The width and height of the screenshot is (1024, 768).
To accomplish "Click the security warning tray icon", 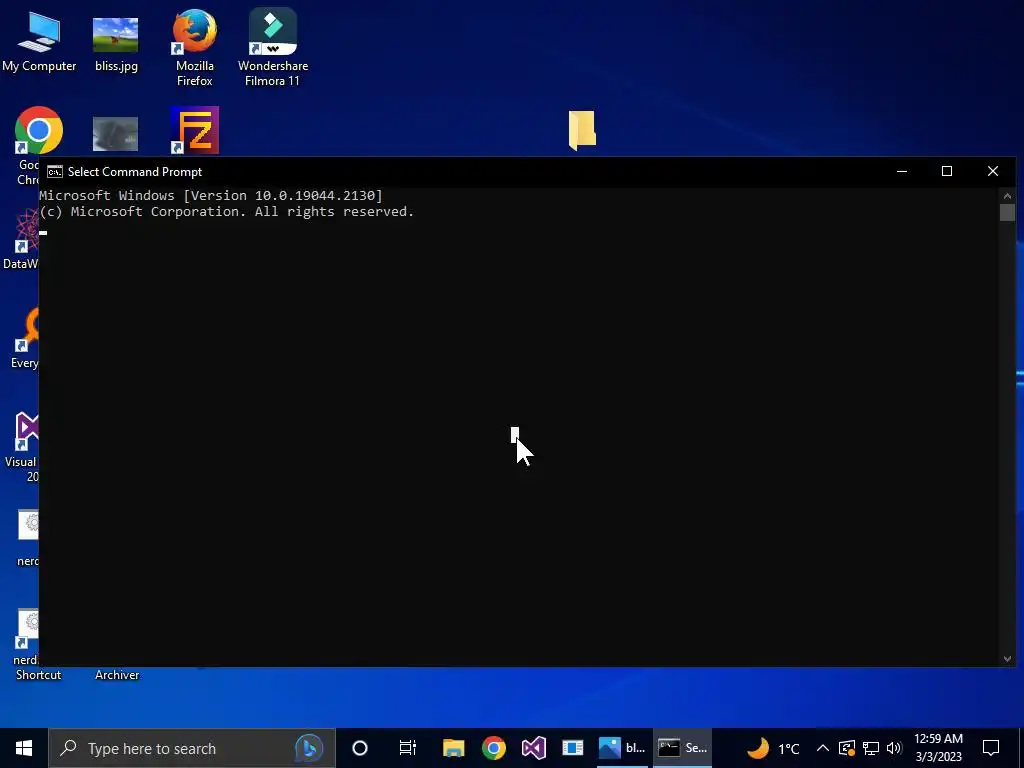I will (x=847, y=748).
